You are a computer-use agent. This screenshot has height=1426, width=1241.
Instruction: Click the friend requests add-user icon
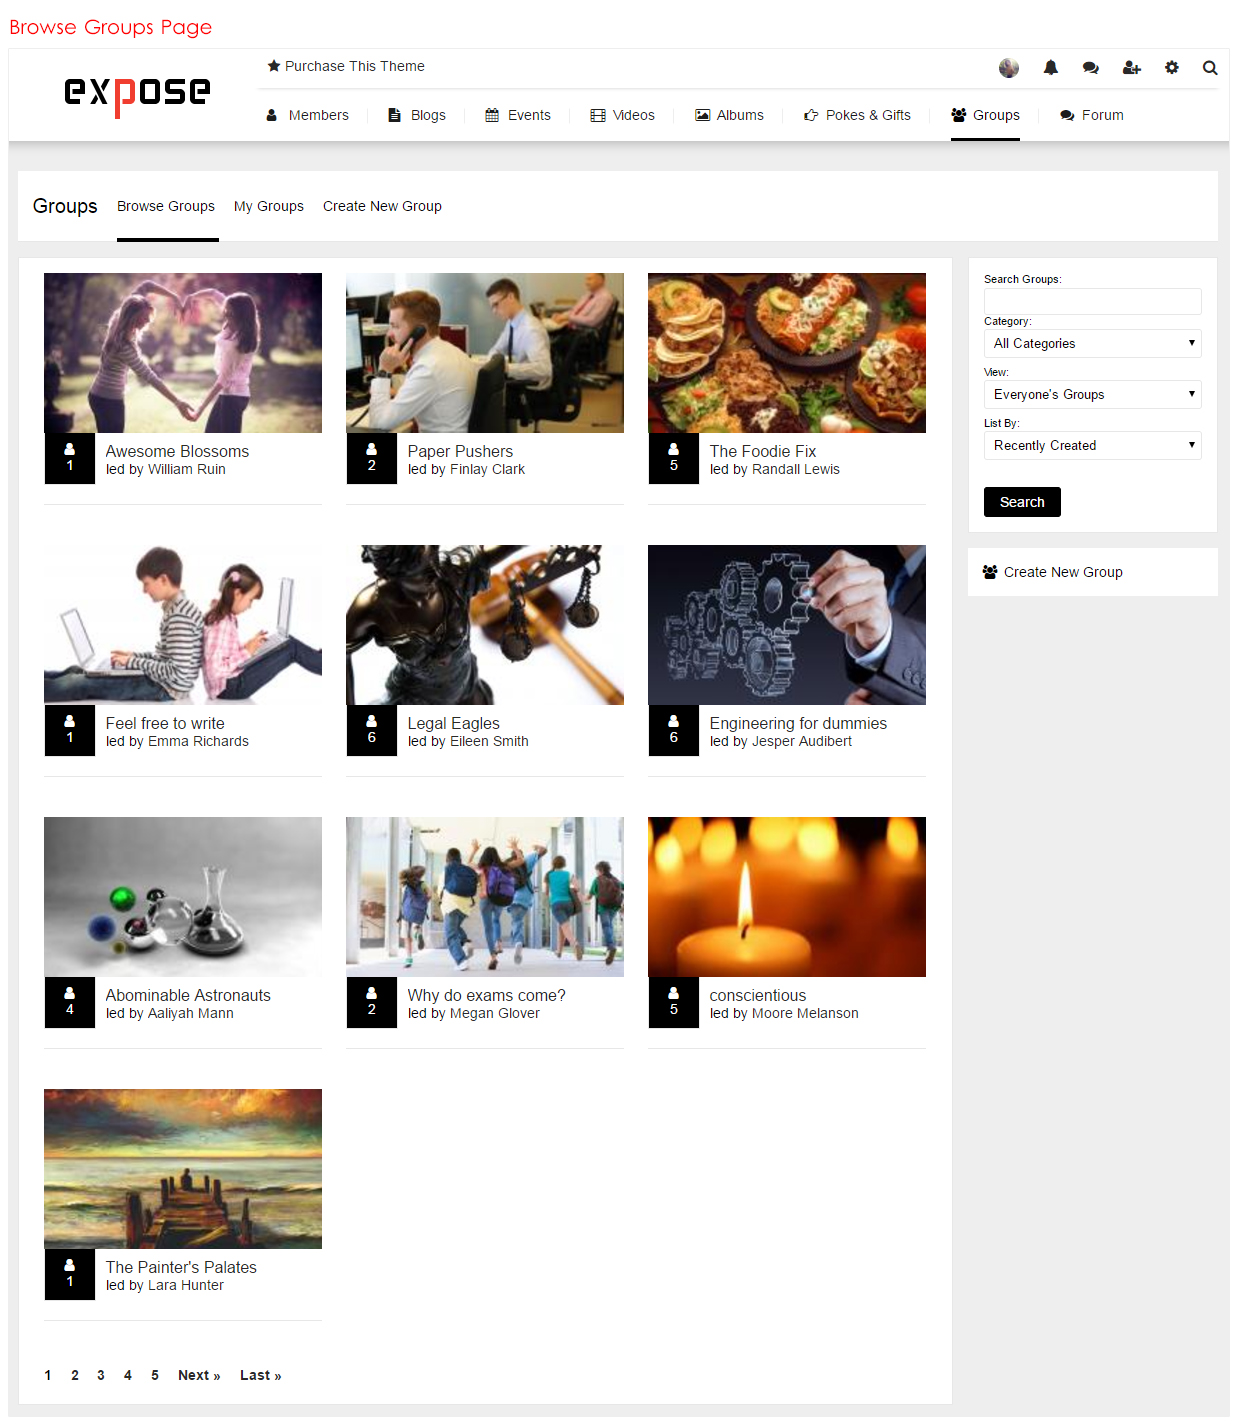[x=1131, y=68]
